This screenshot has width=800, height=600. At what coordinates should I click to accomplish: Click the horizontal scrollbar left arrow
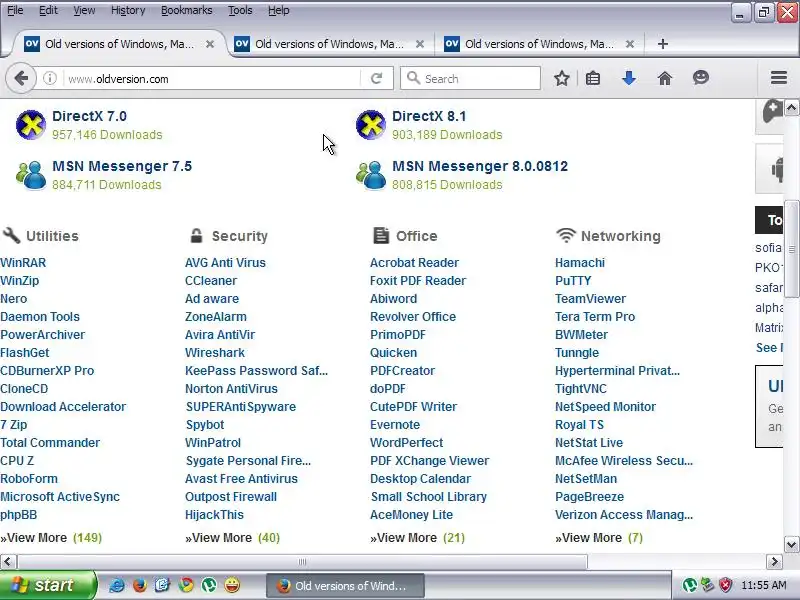point(7,562)
